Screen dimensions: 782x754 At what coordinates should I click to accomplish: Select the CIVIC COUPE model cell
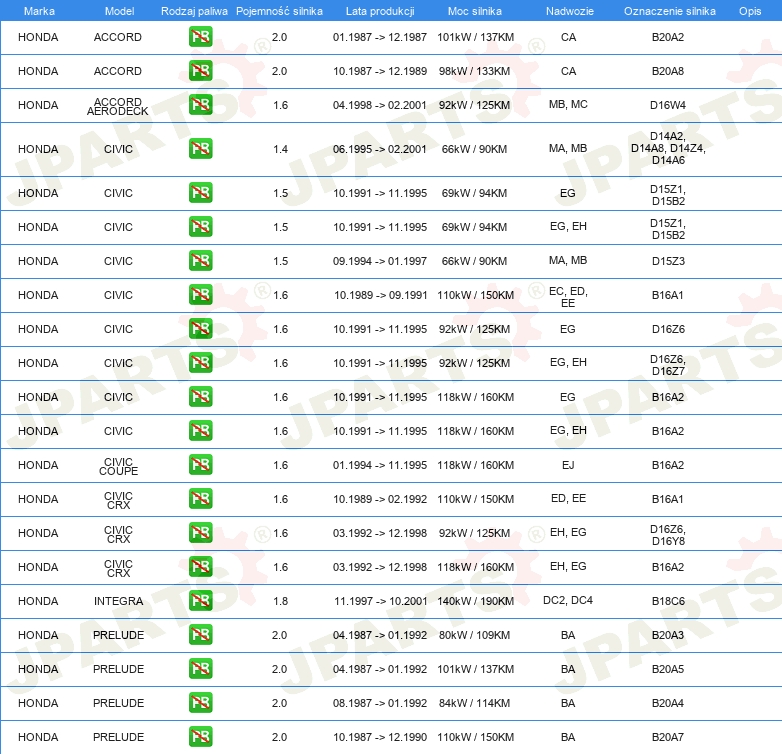[118, 466]
